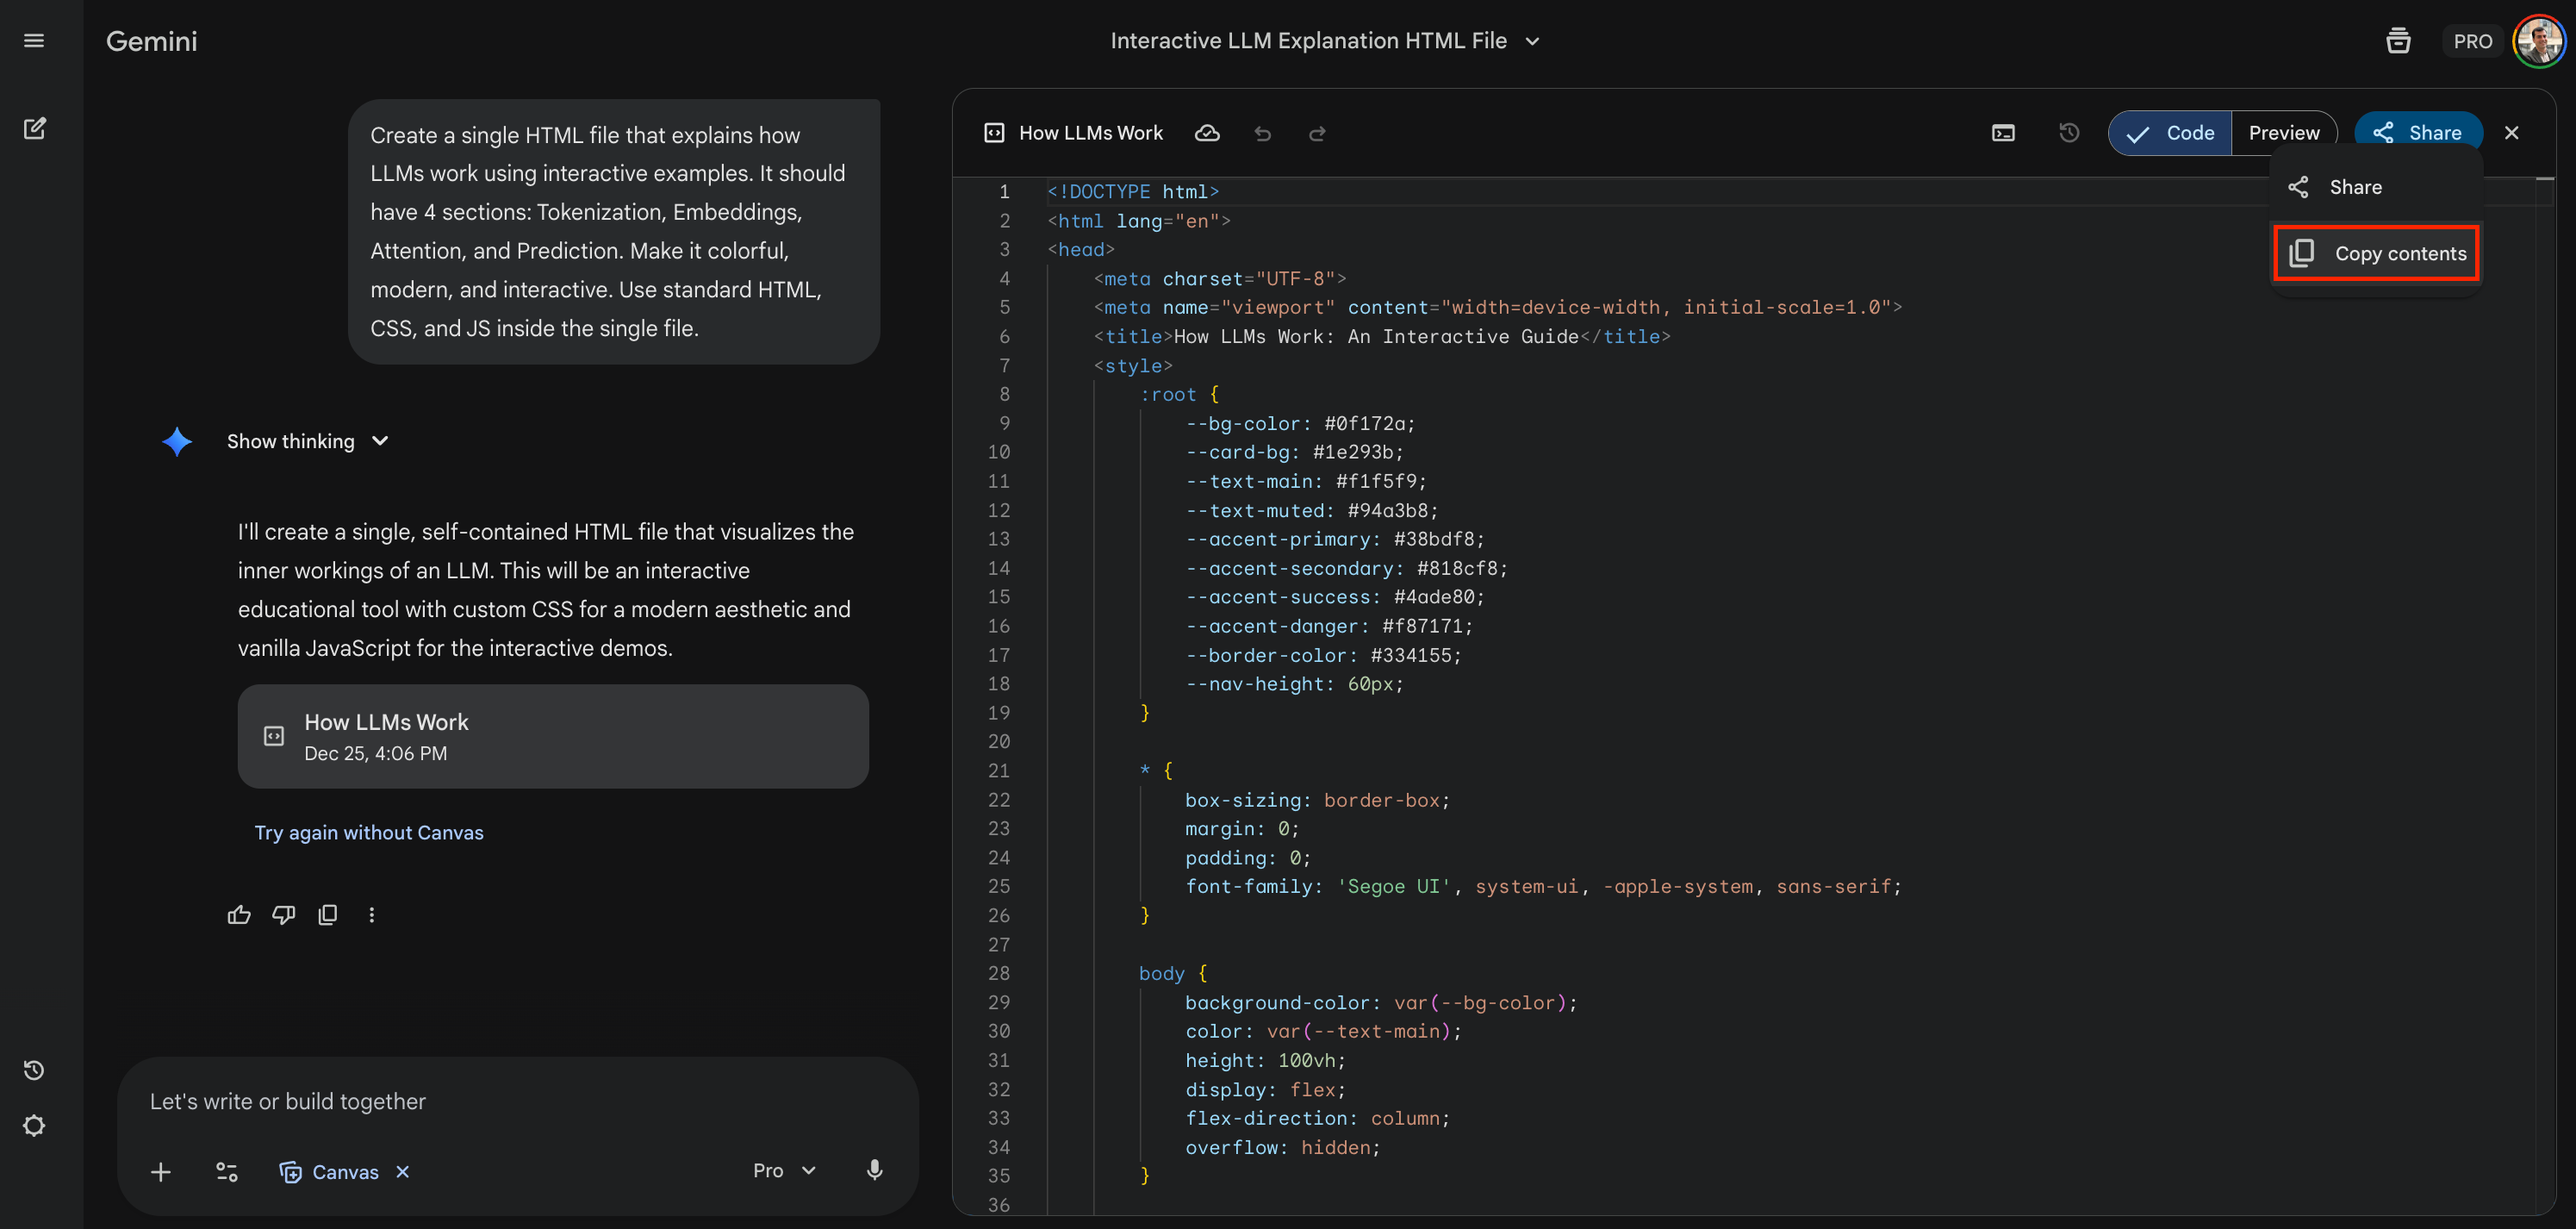Click Try again without Canvas link

368,832
